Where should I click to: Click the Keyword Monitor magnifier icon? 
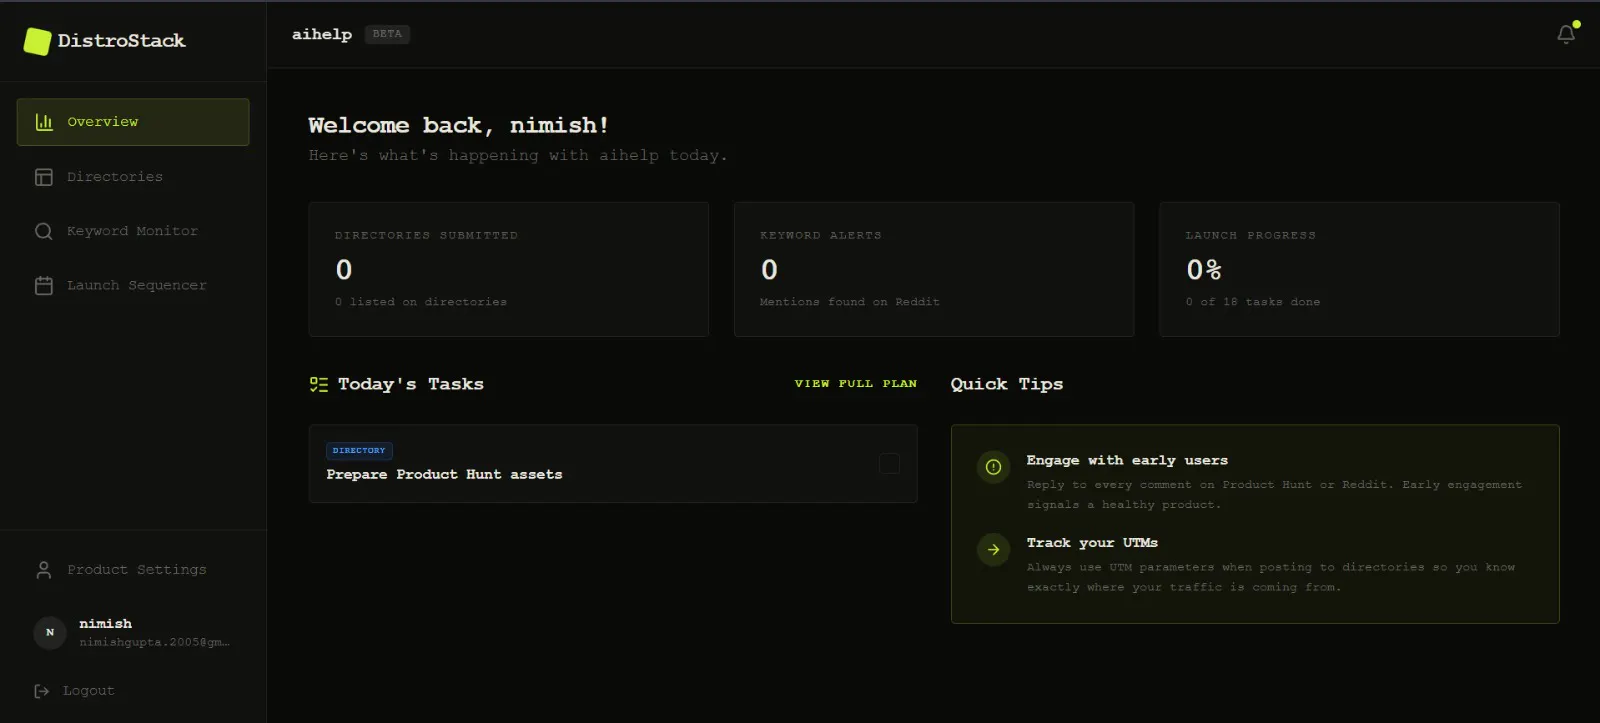44,231
